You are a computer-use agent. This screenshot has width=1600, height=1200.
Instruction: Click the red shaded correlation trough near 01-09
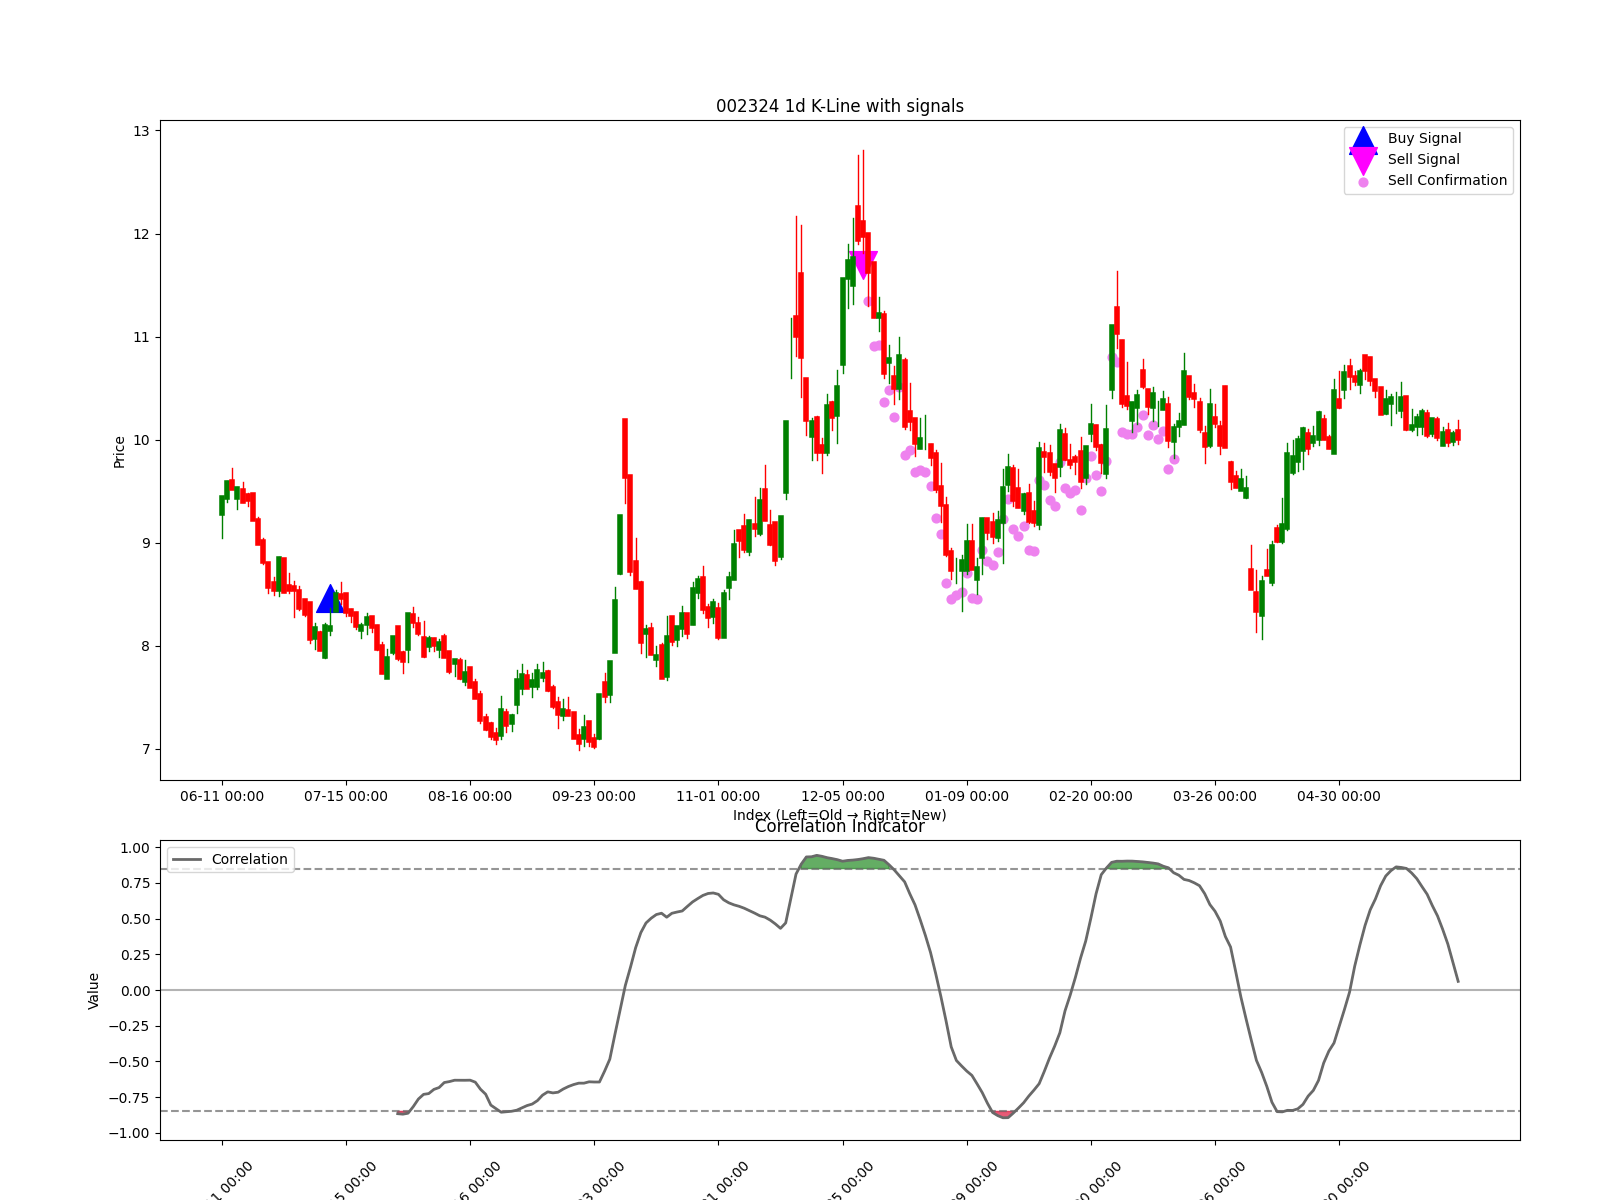point(1003,1114)
